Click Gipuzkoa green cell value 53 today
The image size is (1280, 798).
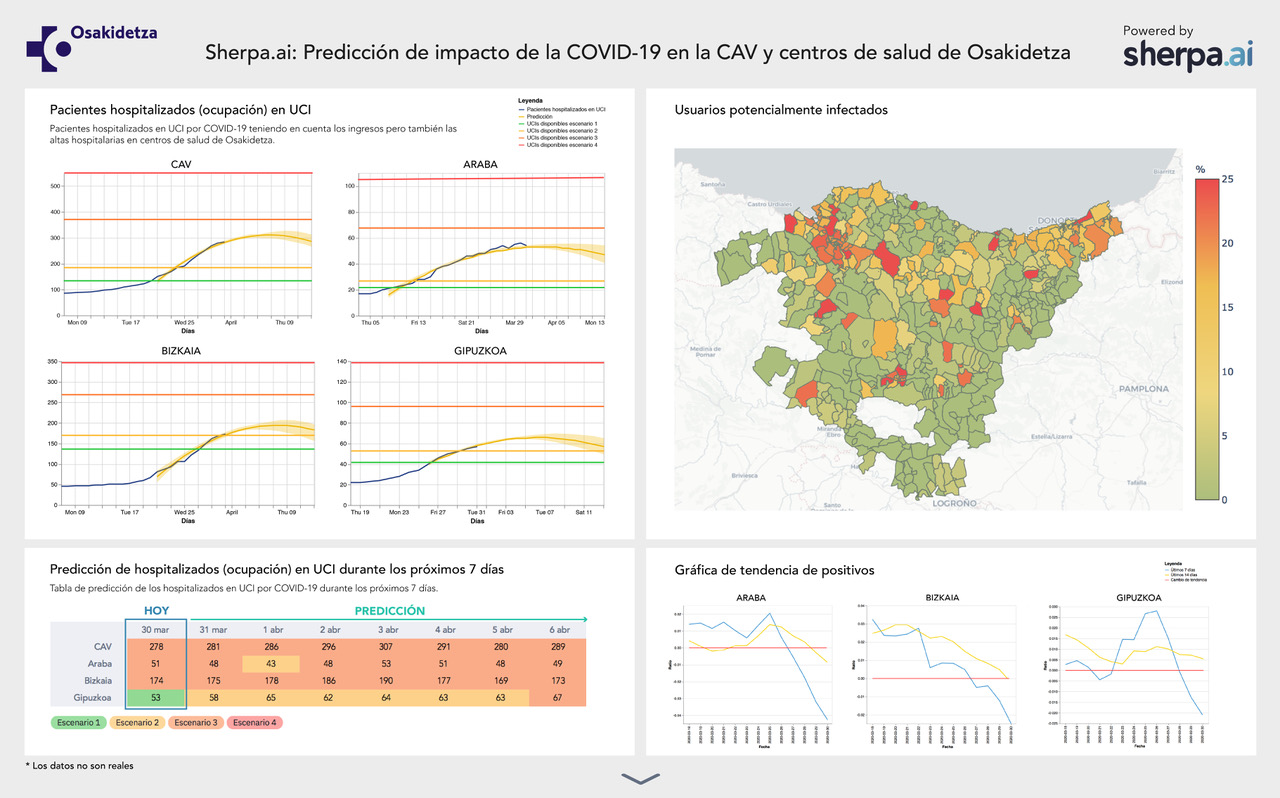click(156, 697)
